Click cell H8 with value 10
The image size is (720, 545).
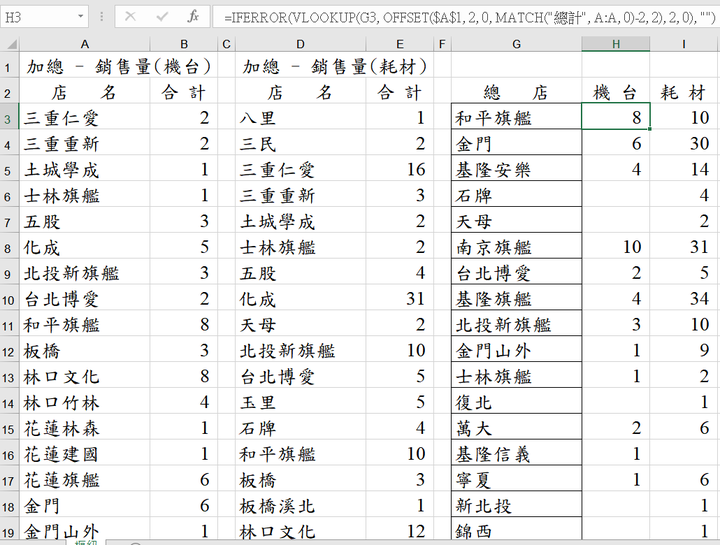[x=616, y=248]
